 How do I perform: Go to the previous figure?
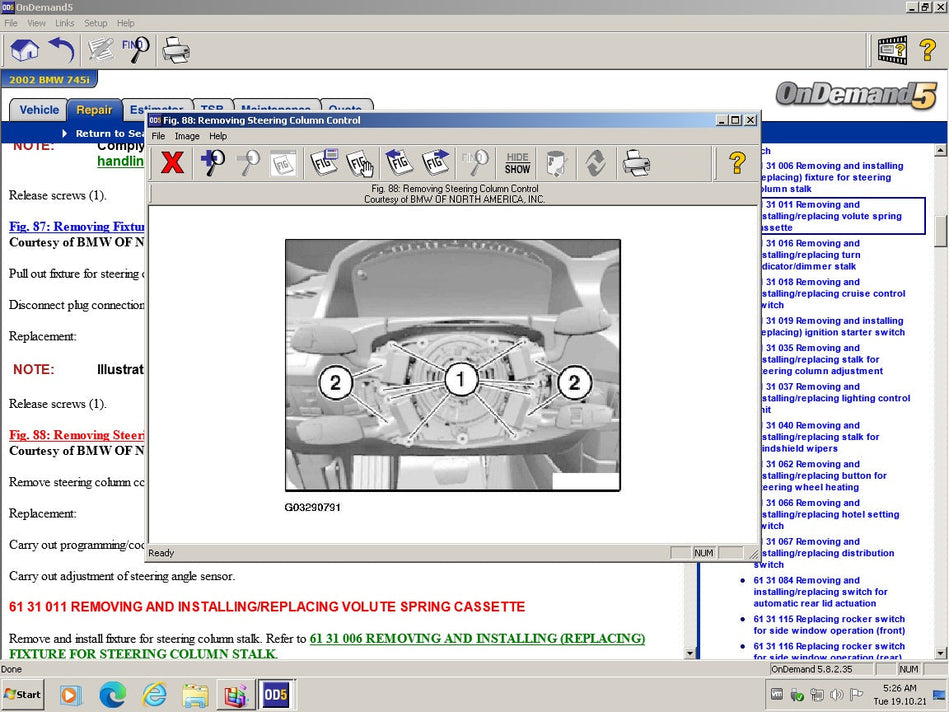click(x=399, y=162)
